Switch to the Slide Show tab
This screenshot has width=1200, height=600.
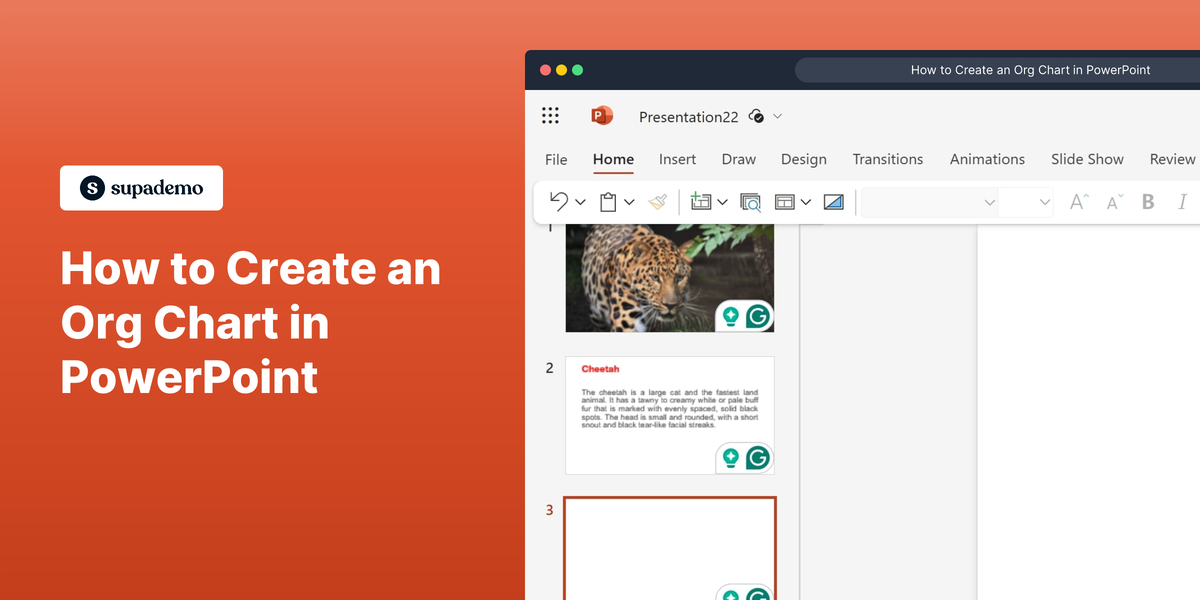[1087, 159]
